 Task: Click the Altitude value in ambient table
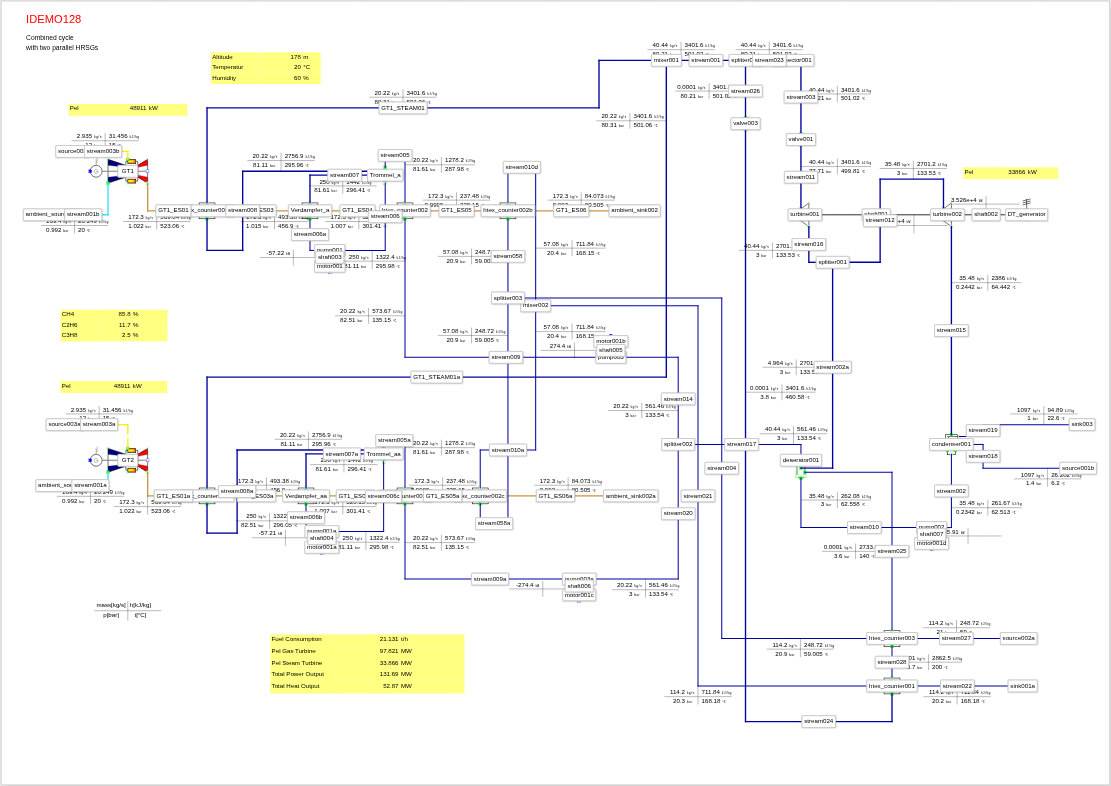pyautogui.click(x=299, y=57)
